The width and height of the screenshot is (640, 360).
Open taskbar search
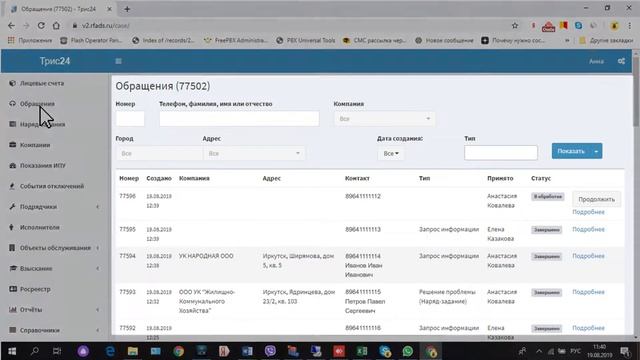click(35, 351)
